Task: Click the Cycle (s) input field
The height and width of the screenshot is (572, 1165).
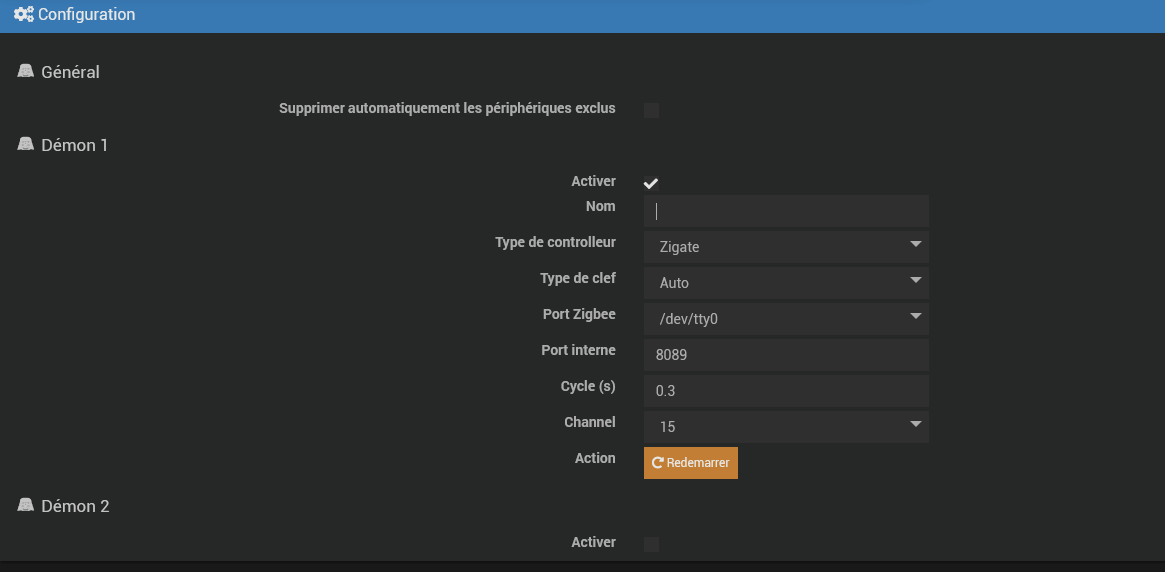Action: pos(786,391)
